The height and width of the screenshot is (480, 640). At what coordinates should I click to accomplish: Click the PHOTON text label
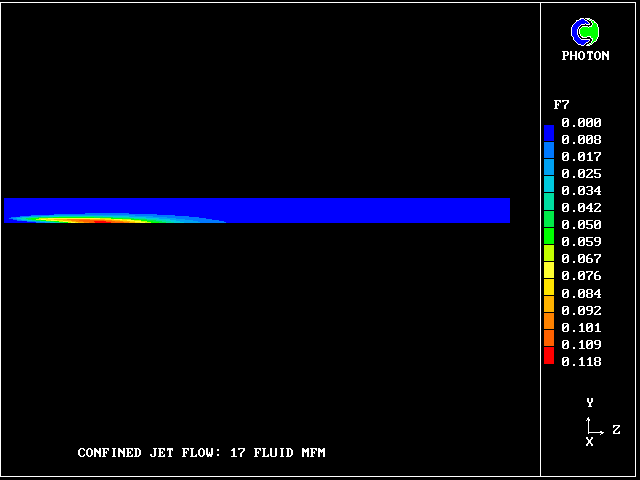click(585, 56)
